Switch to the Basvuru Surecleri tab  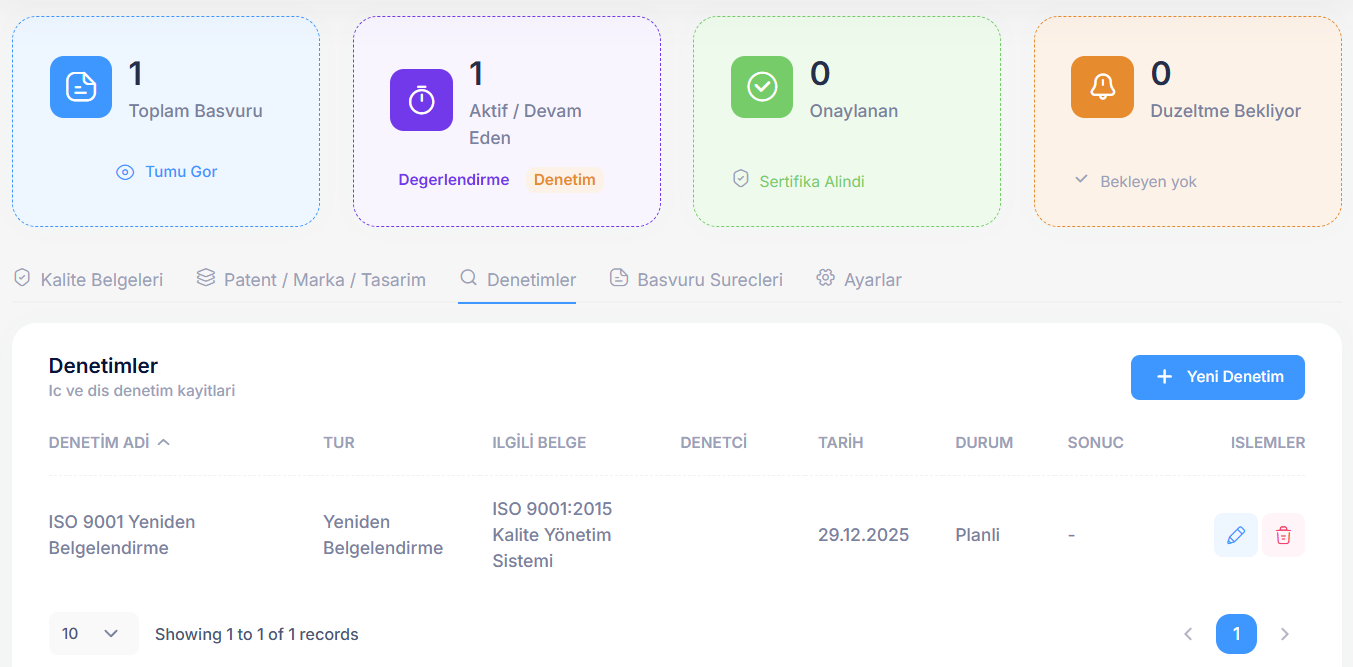tap(696, 279)
